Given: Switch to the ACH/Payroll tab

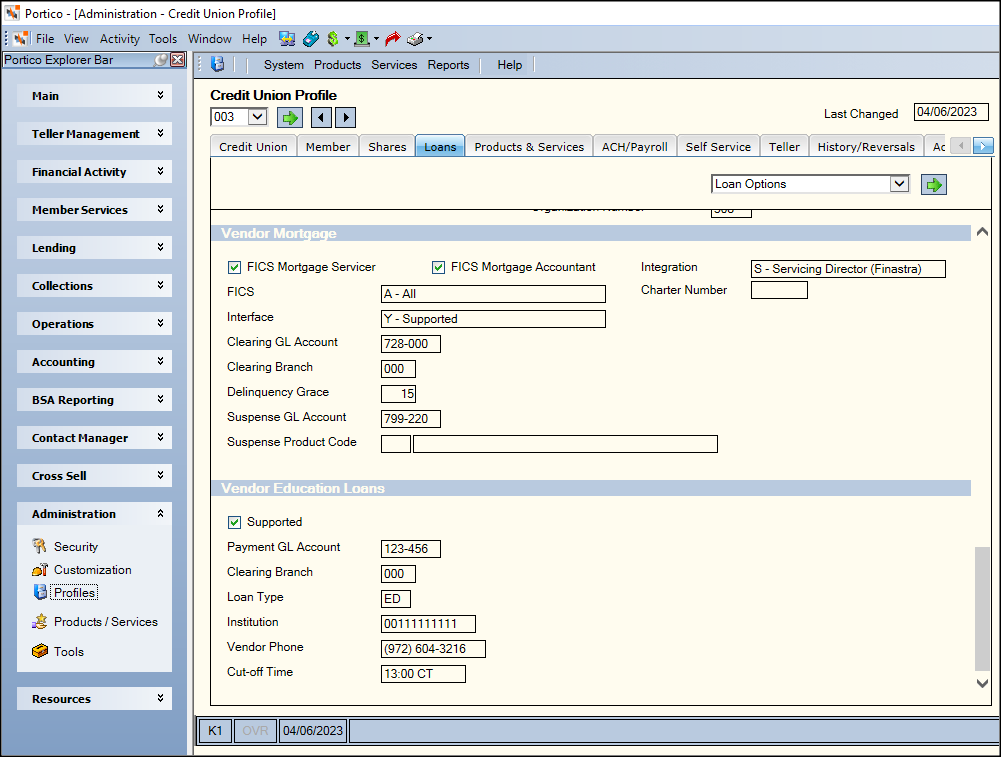Looking at the screenshot, I should coord(635,147).
